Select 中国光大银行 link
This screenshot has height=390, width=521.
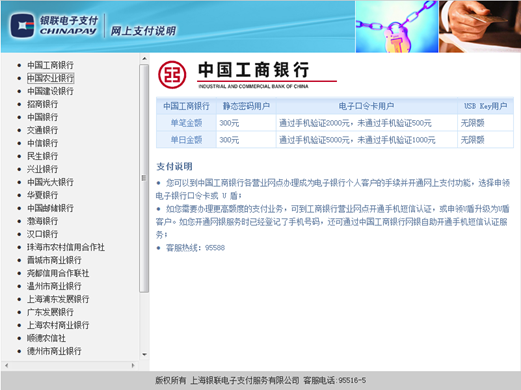point(50,182)
